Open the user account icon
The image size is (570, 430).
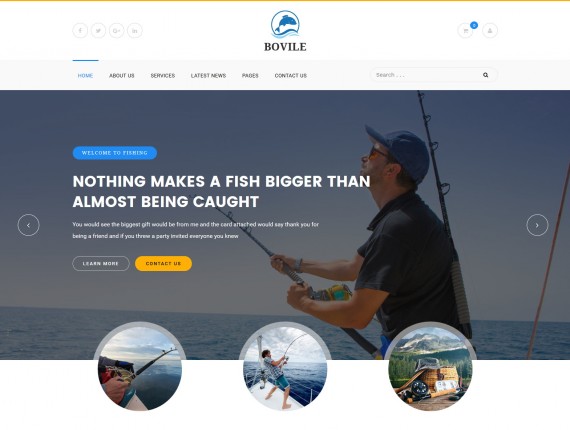pyautogui.click(x=490, y=31)
